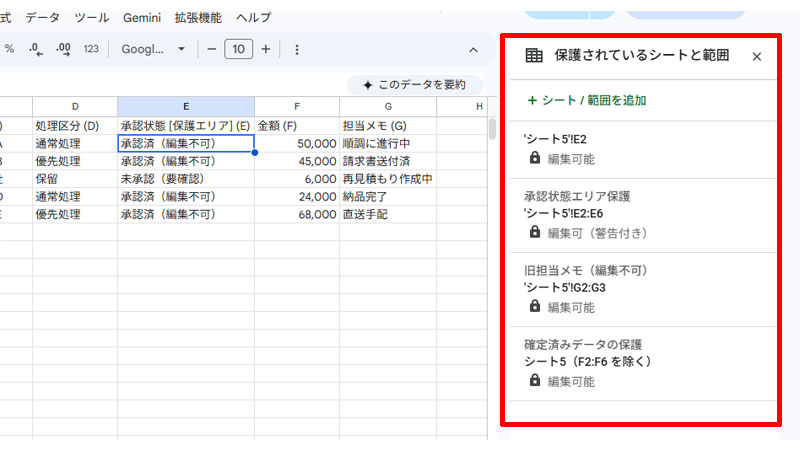The width and height of the screenshot is (800, 450).
Task: Open the 確定済みデータの保護 protection entry
Action: tap(643, 363)
